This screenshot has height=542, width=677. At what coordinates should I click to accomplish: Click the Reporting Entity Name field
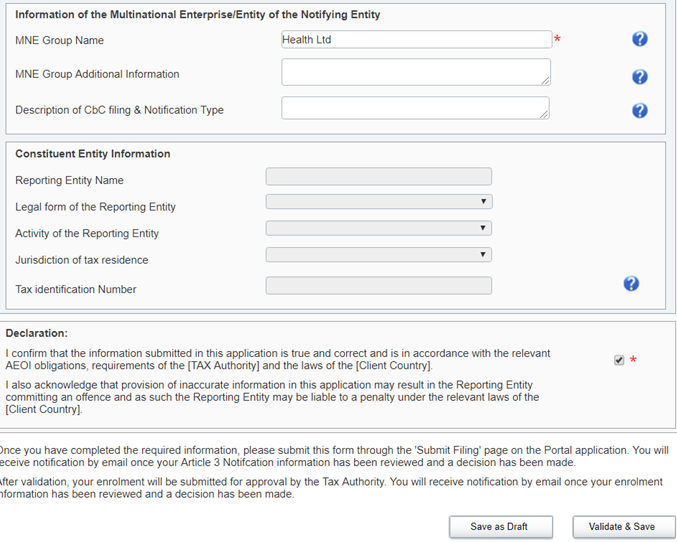click(x=379, y=177)
